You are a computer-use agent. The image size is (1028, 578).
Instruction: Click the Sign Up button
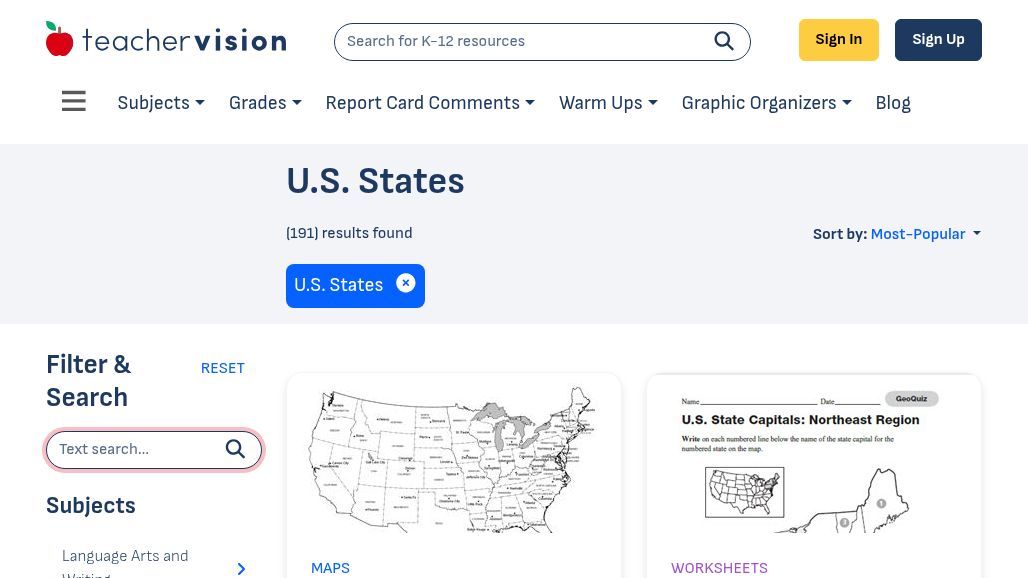(x=938, y=40)
